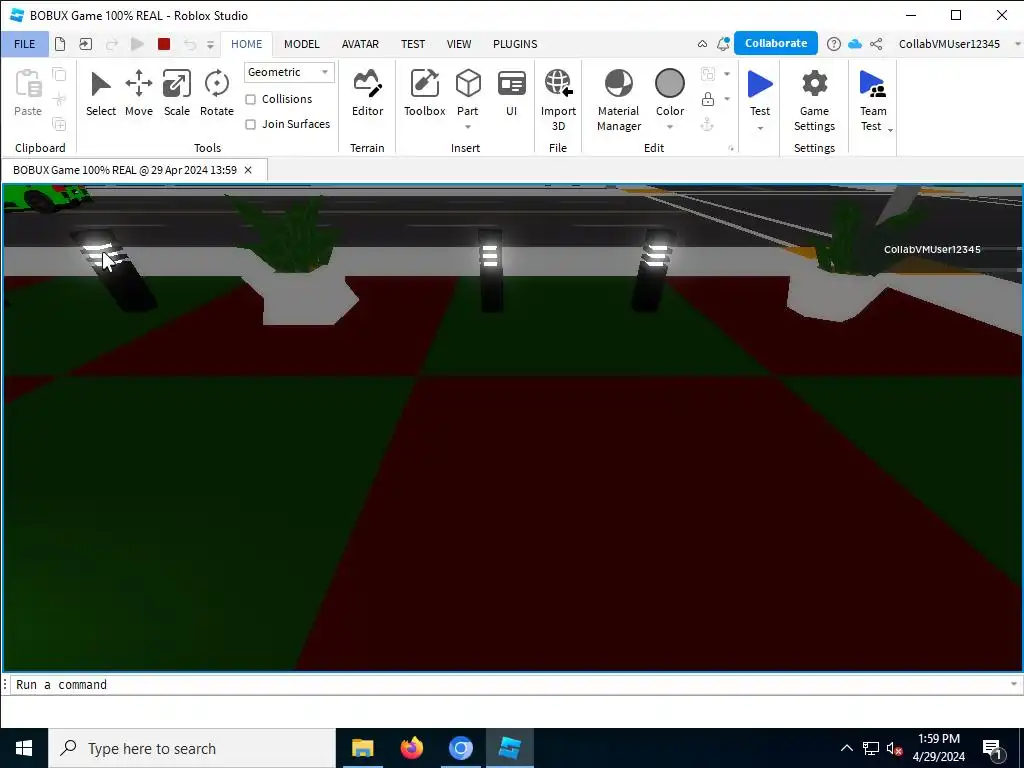This screenshot has width=1024, height=768.
Task: Open Firefox from the taskbar
Action: pos(411,748)
